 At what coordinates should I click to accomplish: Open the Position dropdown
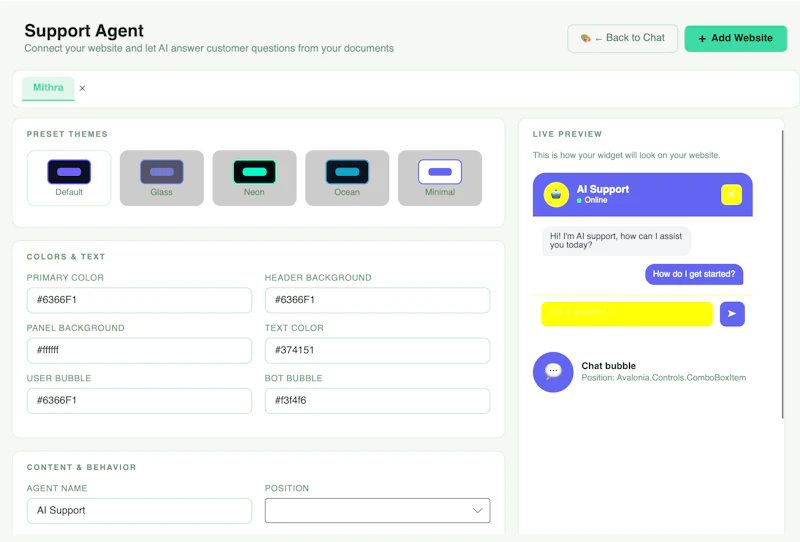378,510
